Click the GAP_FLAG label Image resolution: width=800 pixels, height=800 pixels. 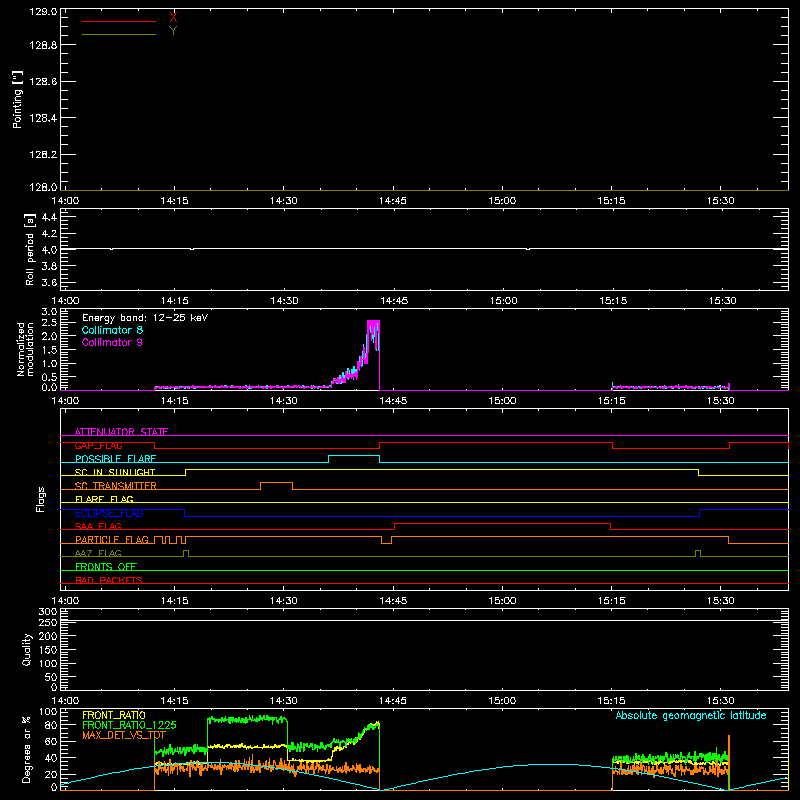pos(98,445)
